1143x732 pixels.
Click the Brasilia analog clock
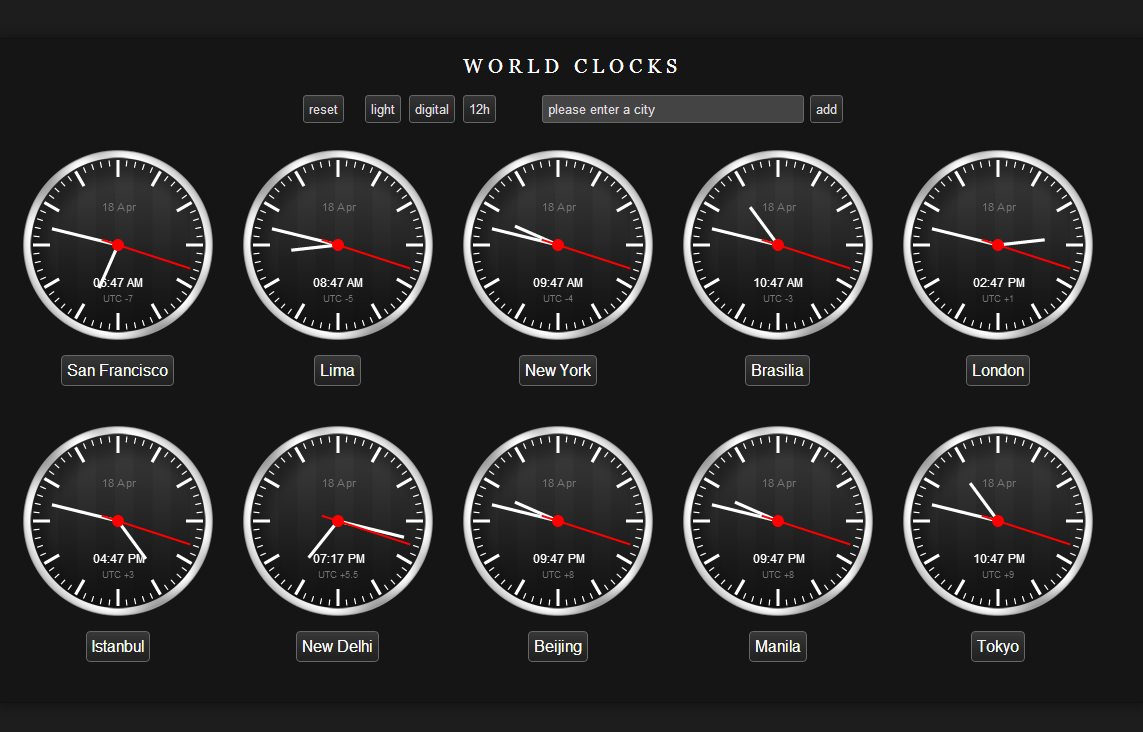[x=777, y=244]
